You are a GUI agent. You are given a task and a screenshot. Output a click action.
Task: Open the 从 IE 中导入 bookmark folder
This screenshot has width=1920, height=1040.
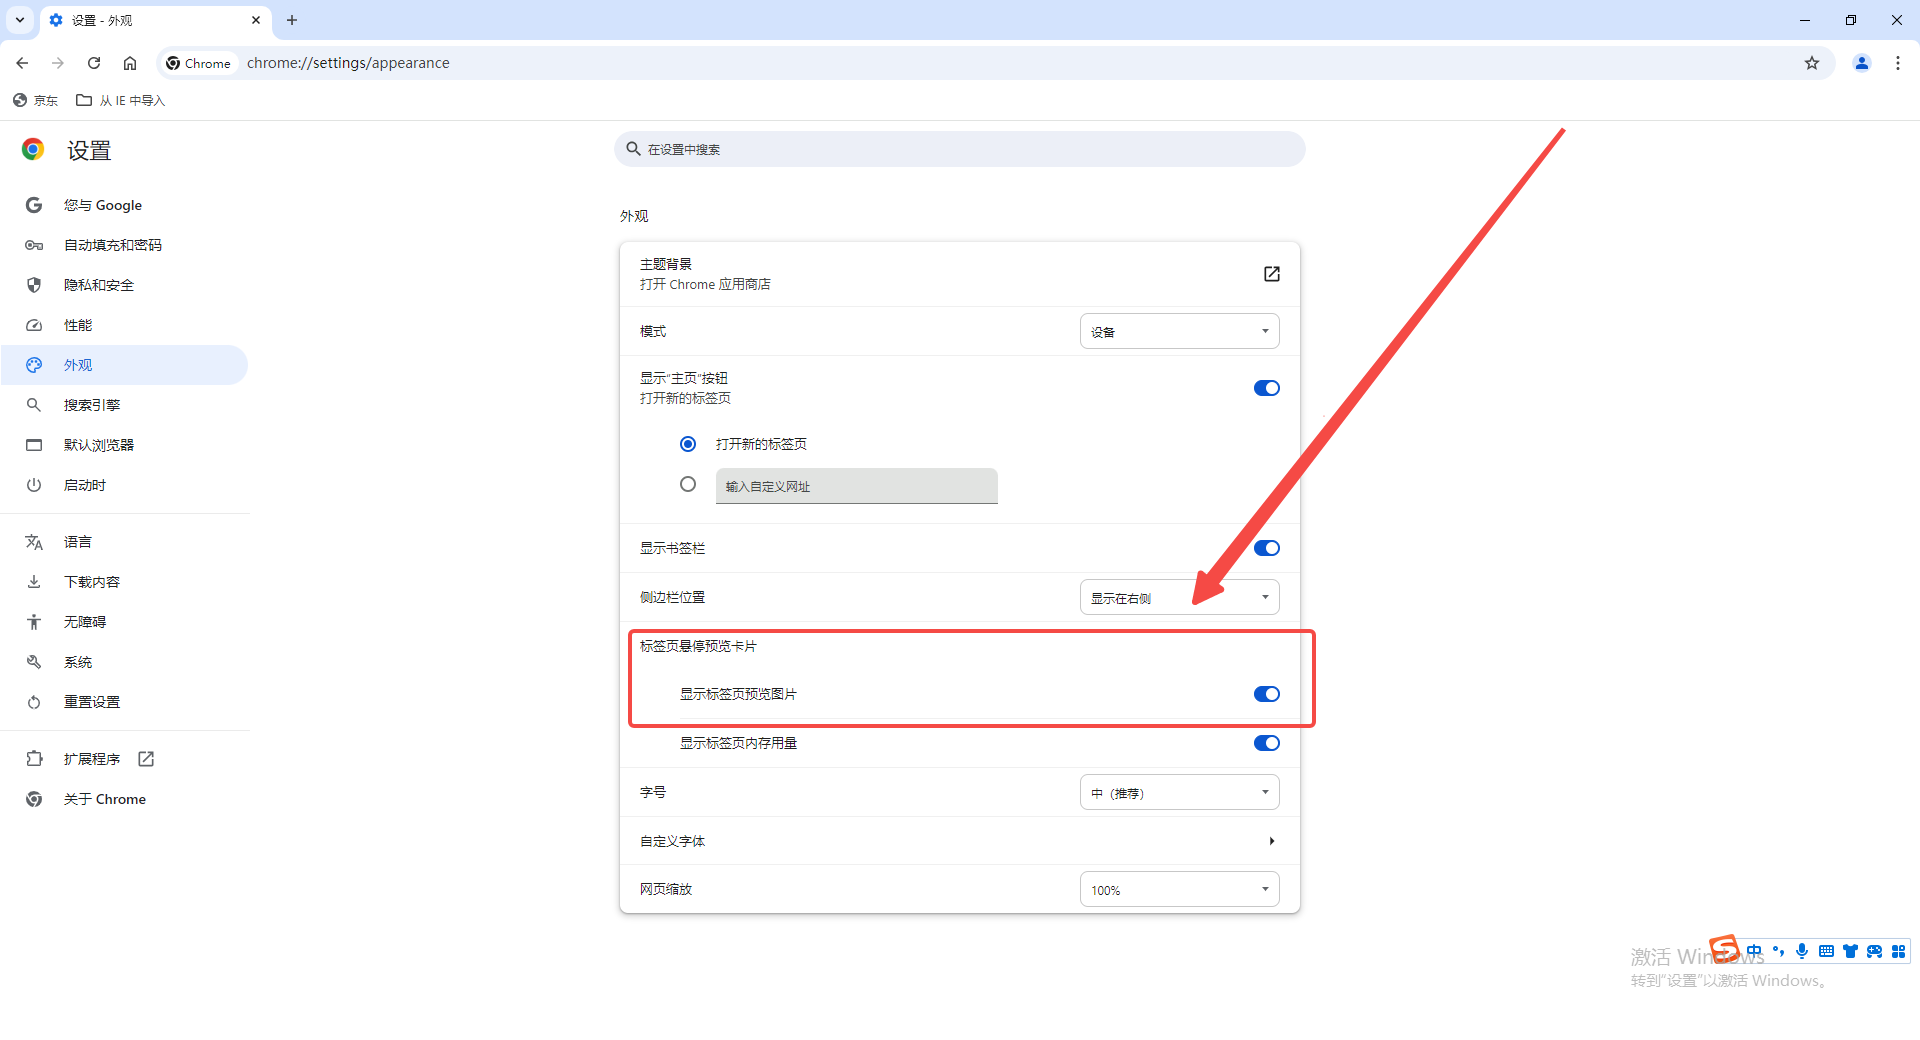click(x=121, y=100)
